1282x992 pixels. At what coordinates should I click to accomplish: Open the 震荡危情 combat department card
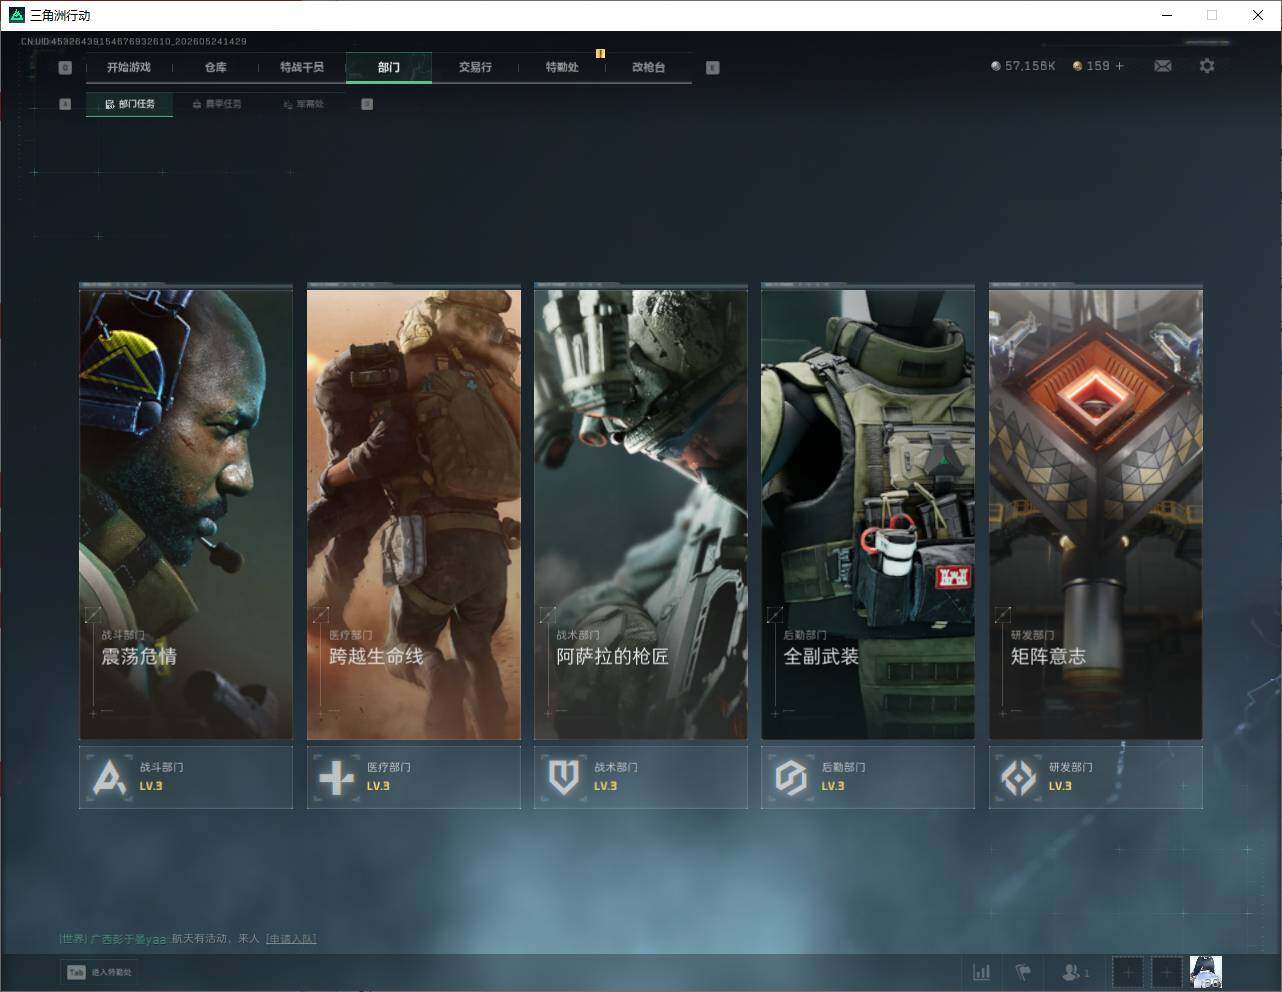pyautogui.click(x=186, y=512)
